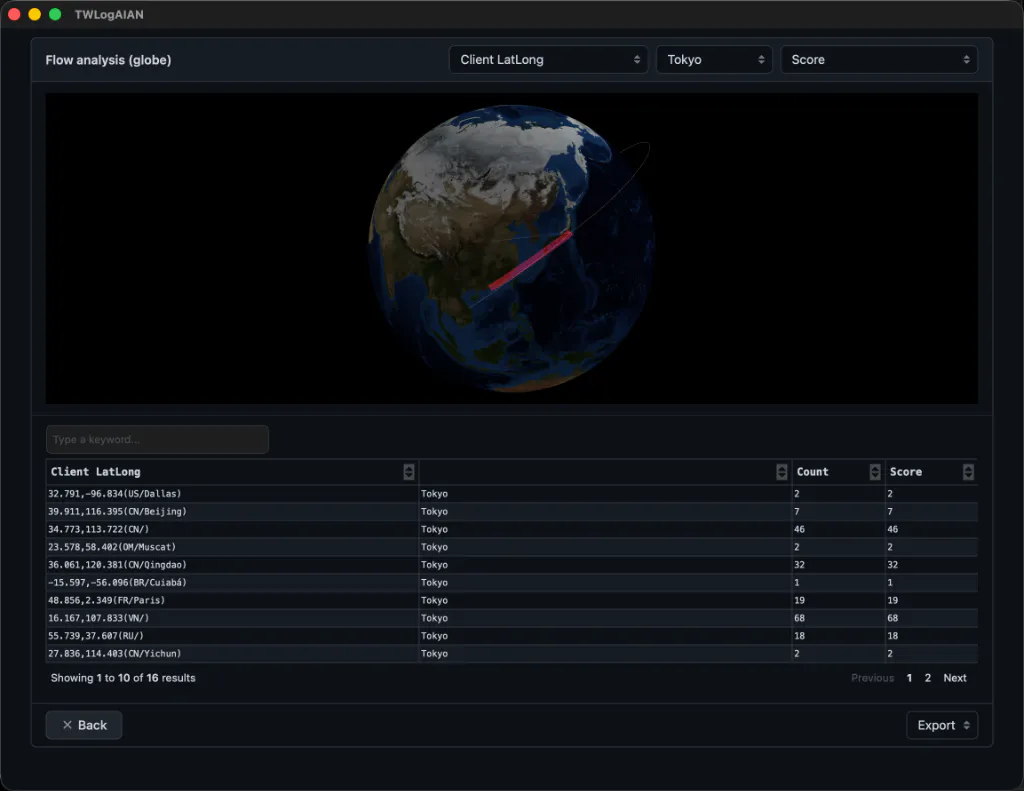1024x791 pixels.
Task: Open the Tokyo selector dropdown
Action: coord(714,59)
